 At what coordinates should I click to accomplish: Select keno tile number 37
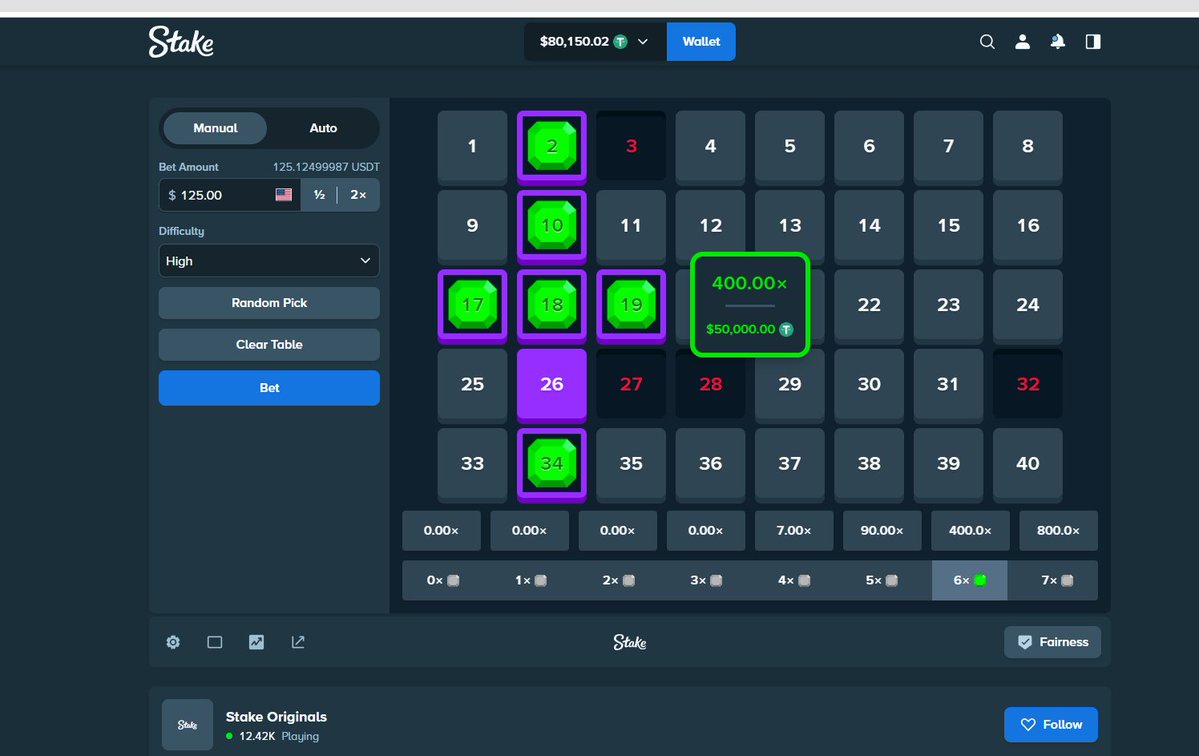tap(790, 464)
